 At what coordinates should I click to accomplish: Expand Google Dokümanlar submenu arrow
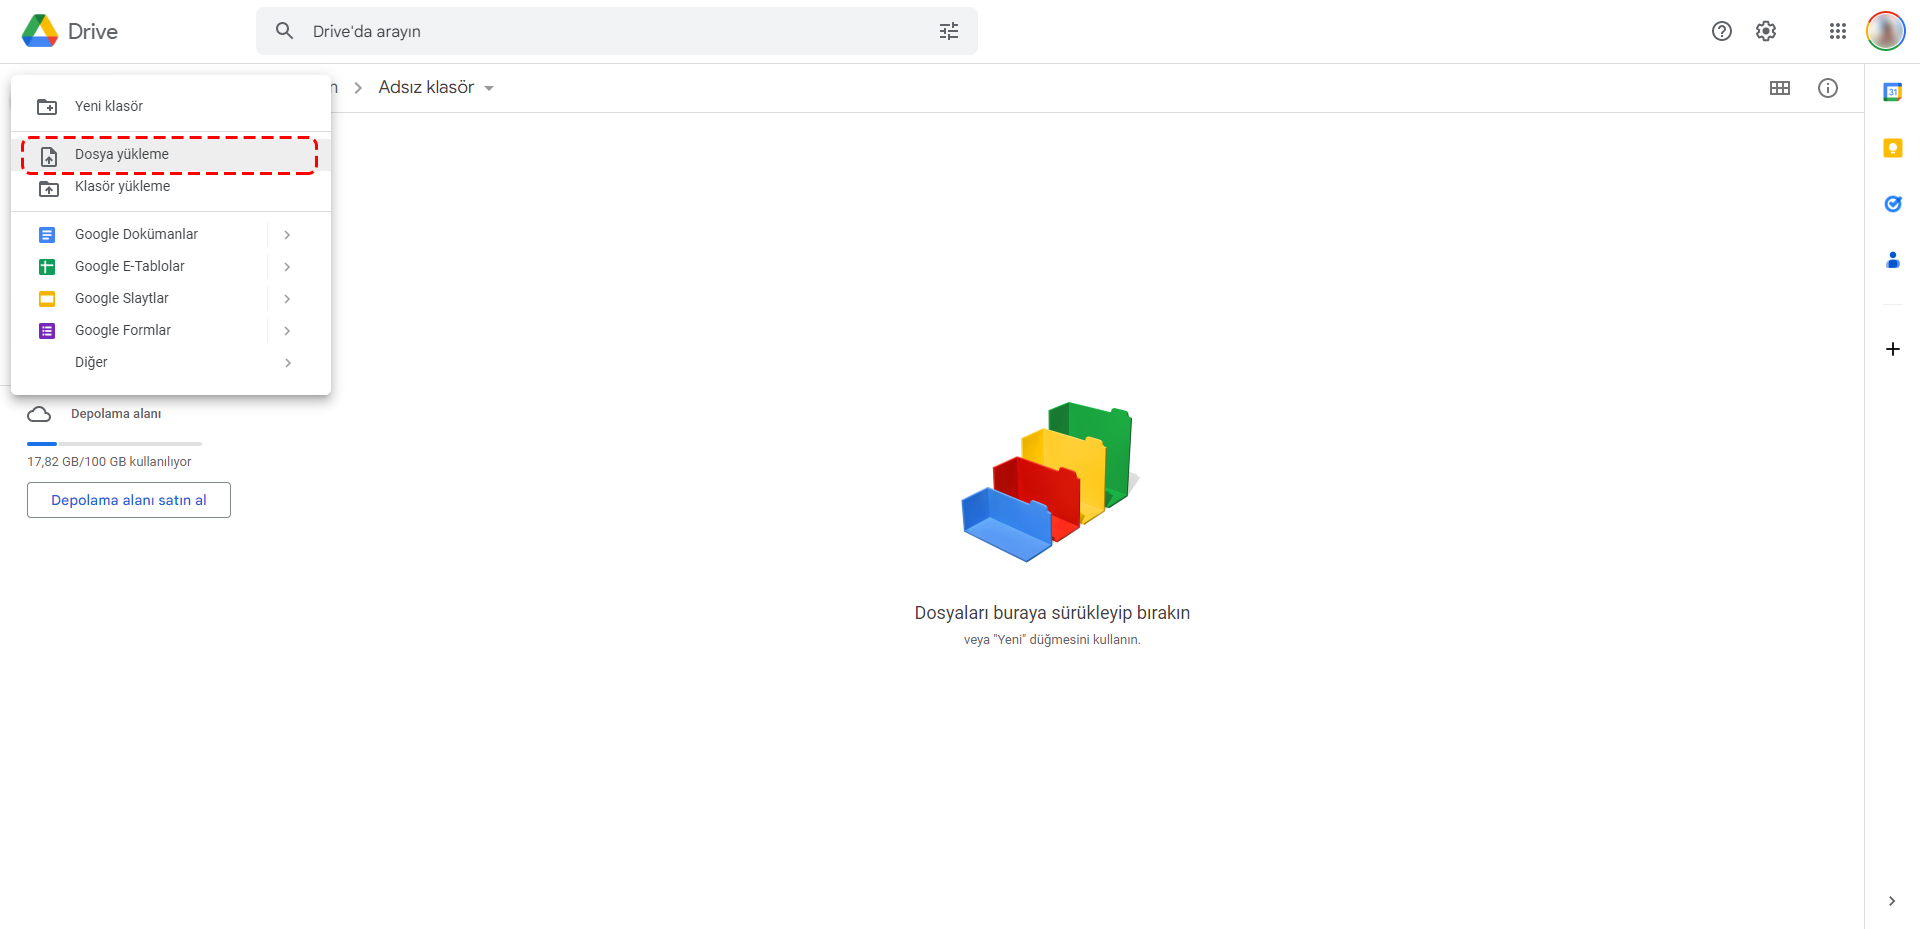click(x=287, y=234)
